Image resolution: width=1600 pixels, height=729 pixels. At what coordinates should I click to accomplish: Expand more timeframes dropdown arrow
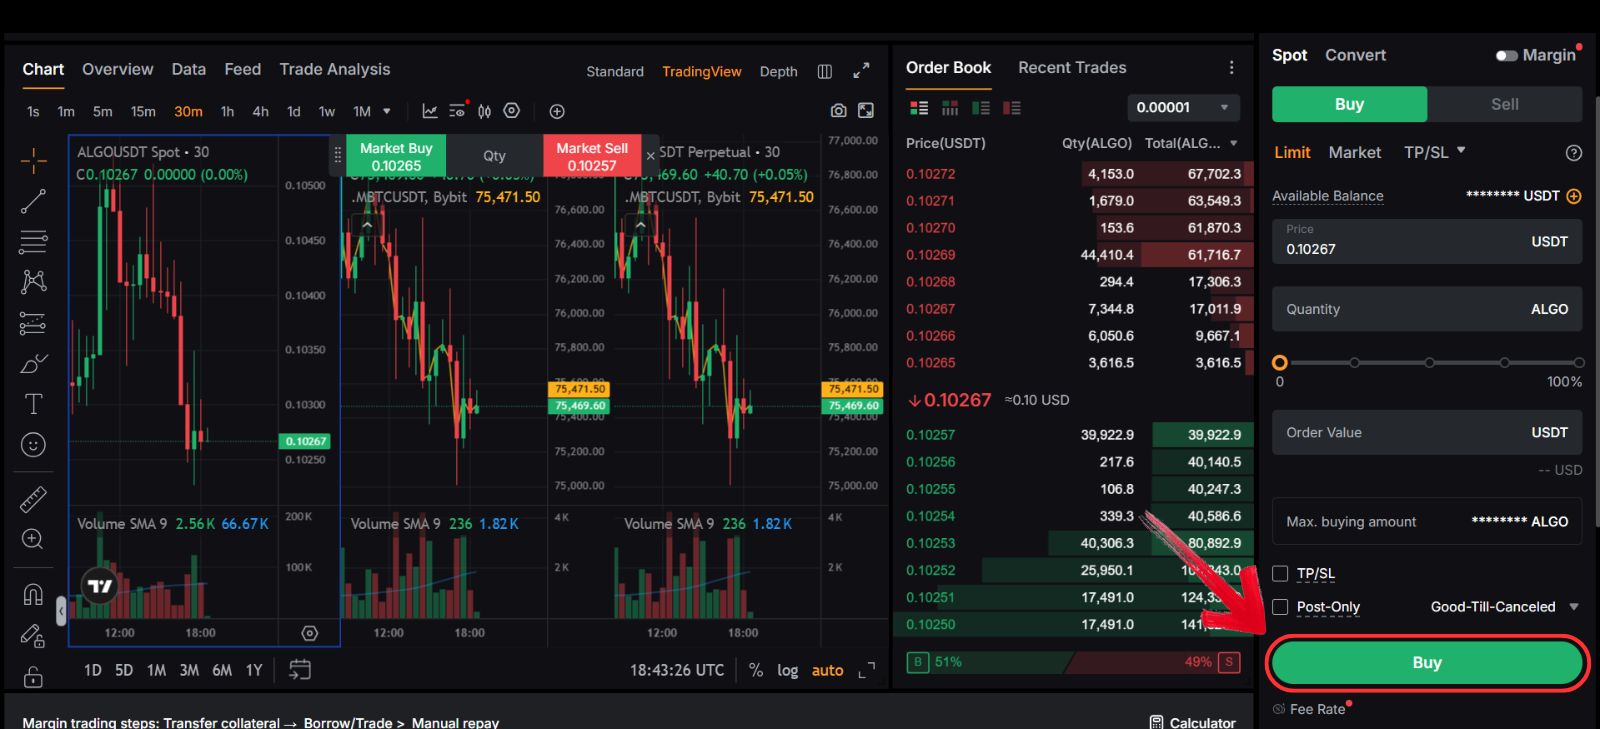pos(387,111)
